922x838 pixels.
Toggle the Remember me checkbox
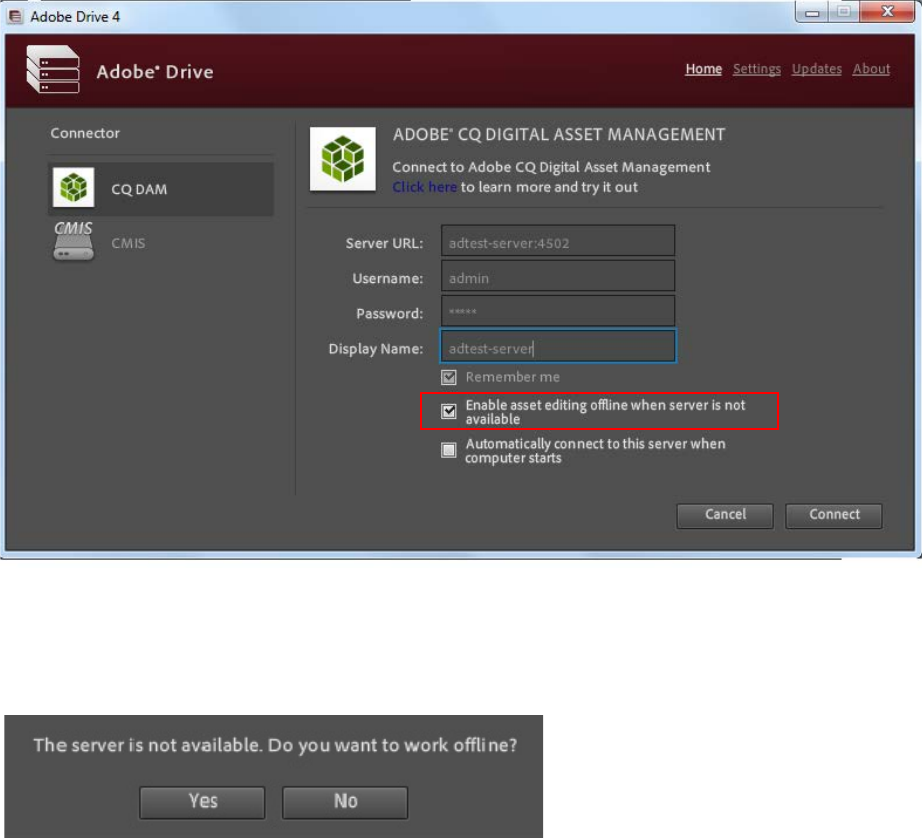449,377
